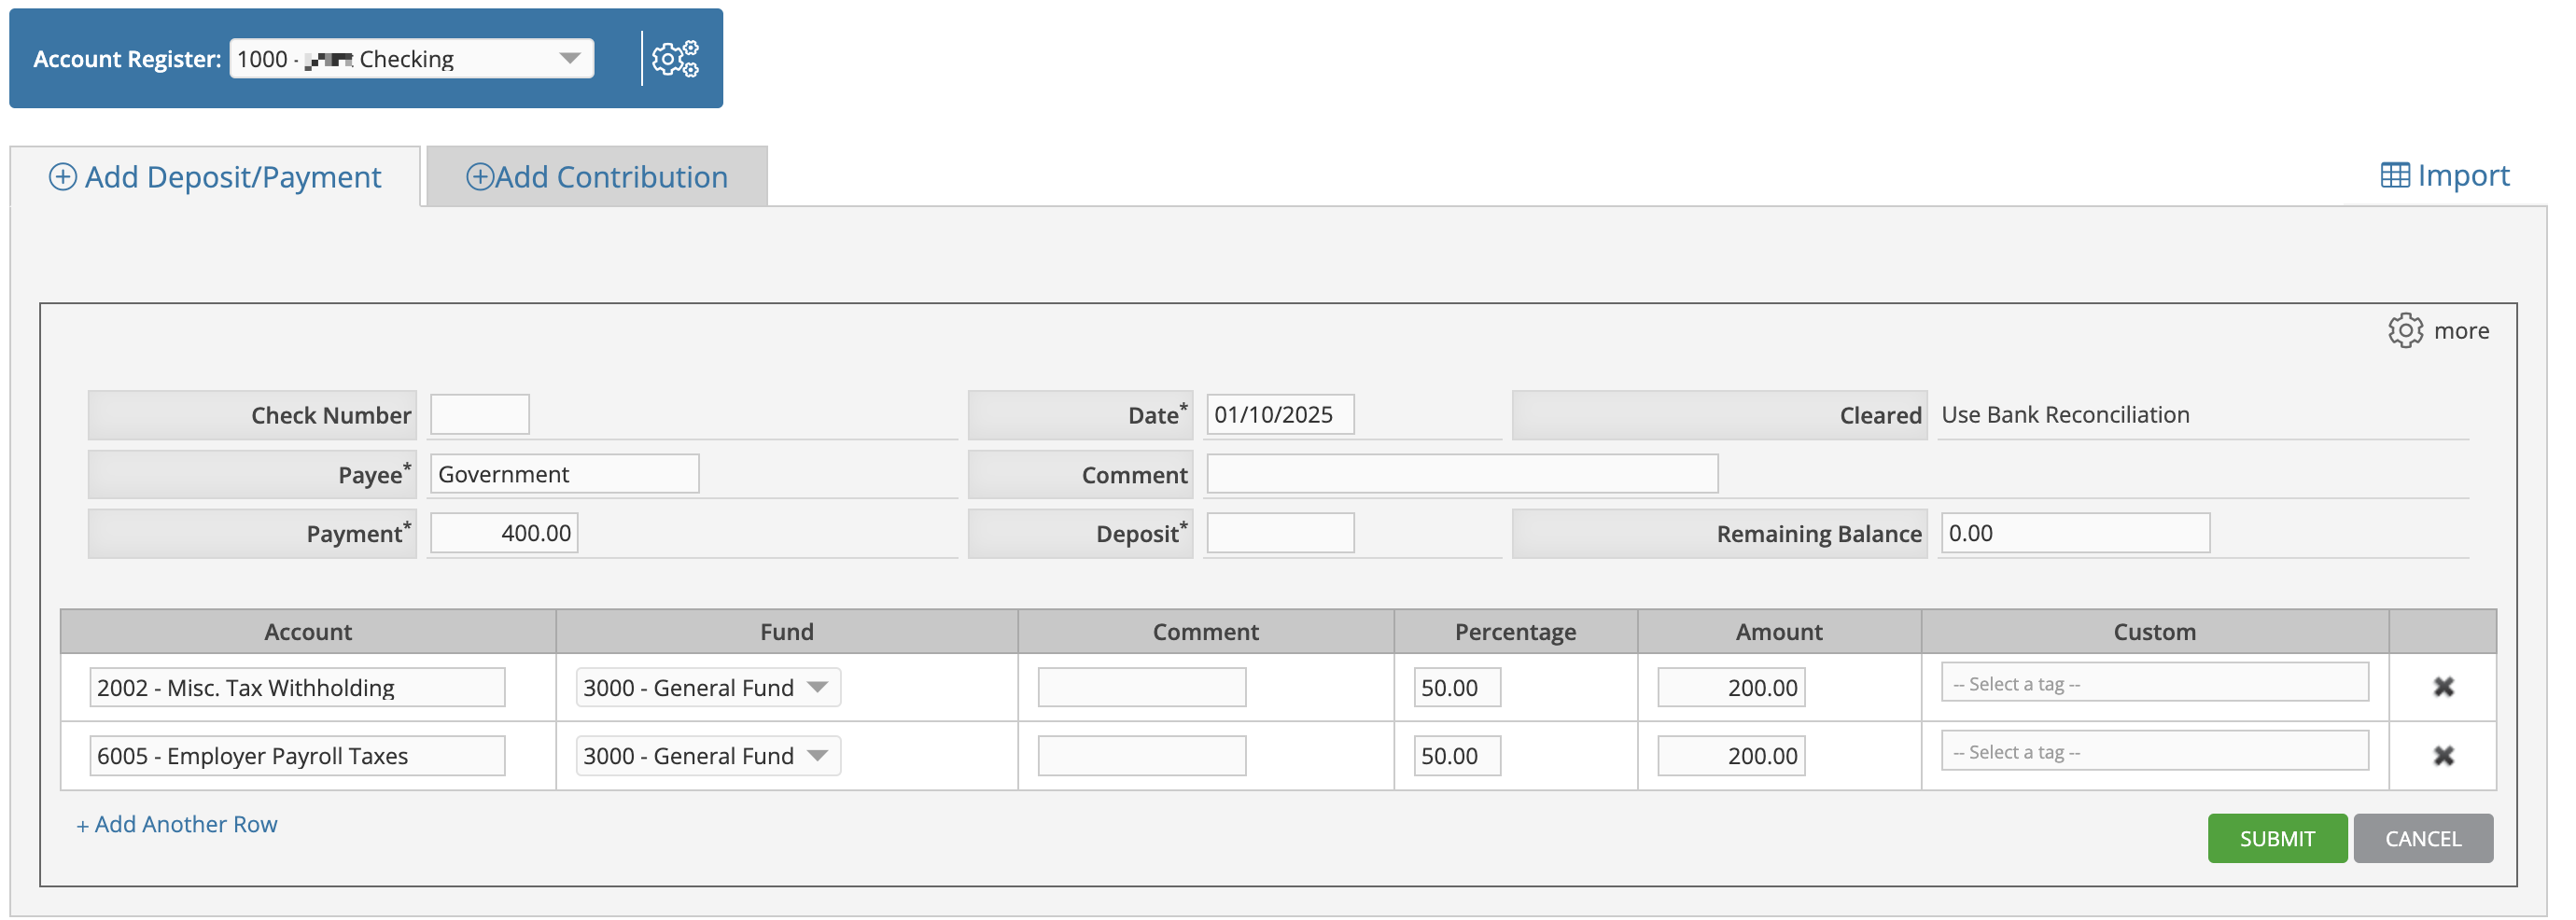2576x920 pixels.
Task: Click the Import table icon
Action: (x=2394, y=176)
